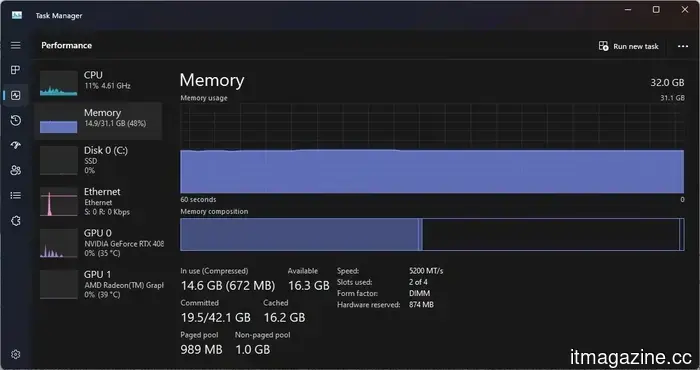
Task: Click the Memory usage graph
Action: point(432,148)
